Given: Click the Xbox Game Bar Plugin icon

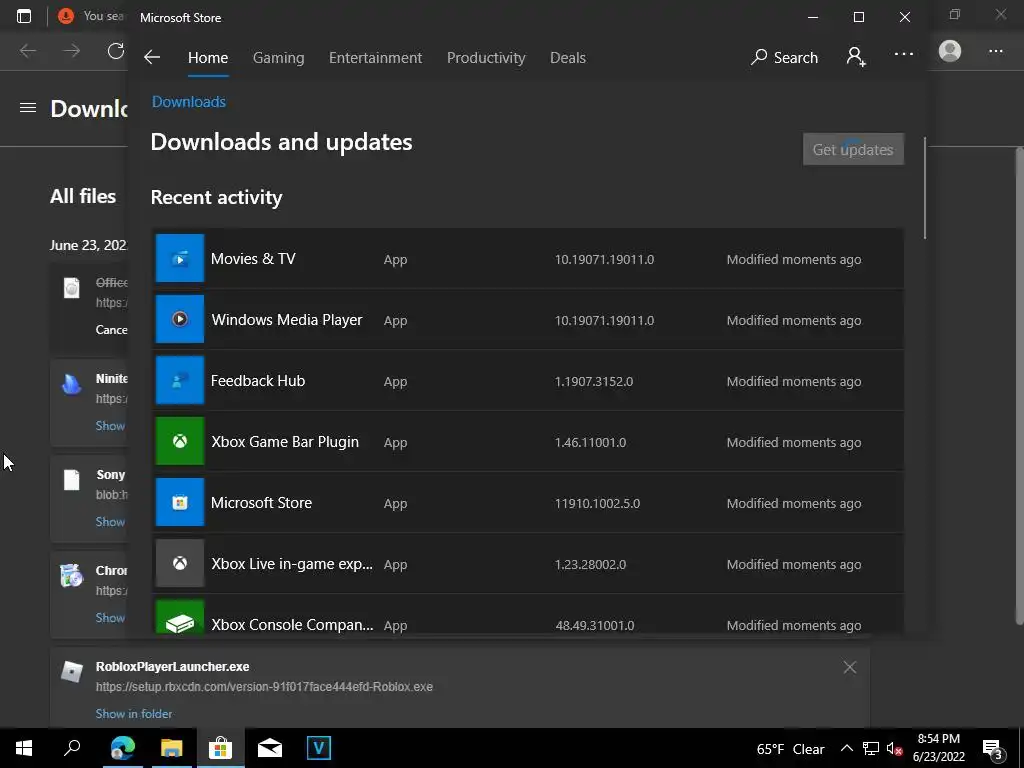Looking at the screenshot, I should click(180, 441).
